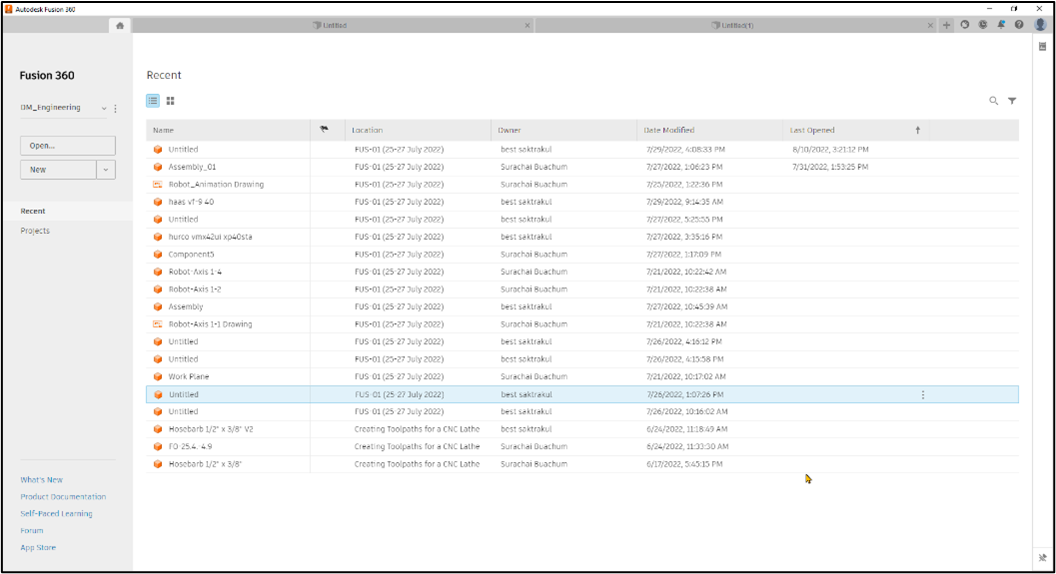Expand the New button dropdown arrow
1056x574 pixels.
tap(106, 170)
